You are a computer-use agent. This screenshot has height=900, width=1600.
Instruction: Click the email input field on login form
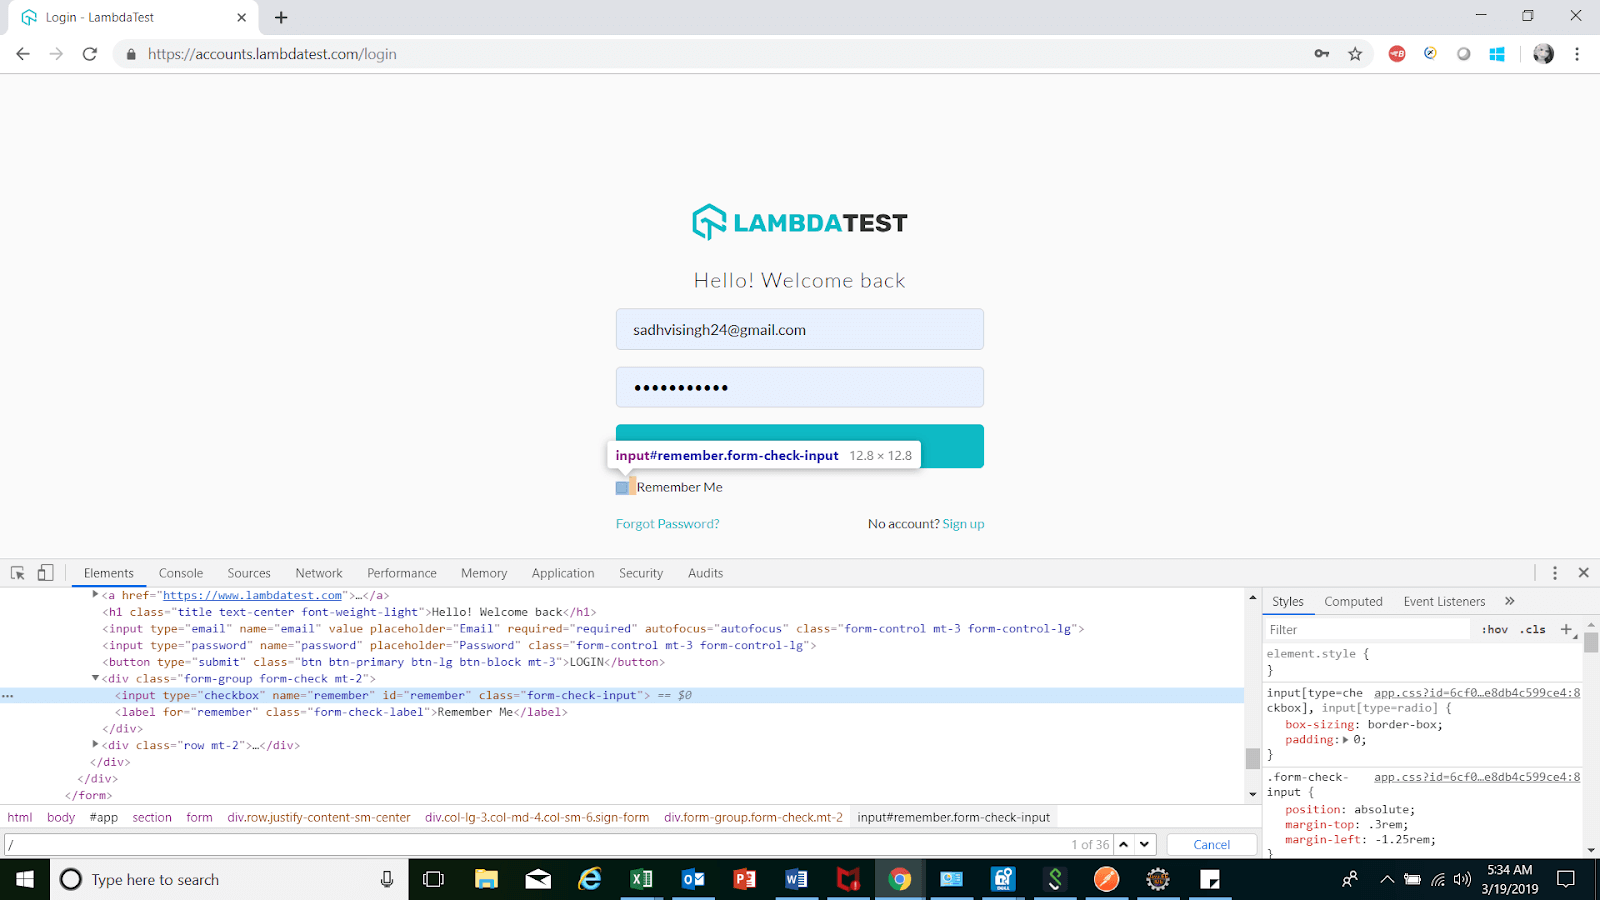point(799,329)
